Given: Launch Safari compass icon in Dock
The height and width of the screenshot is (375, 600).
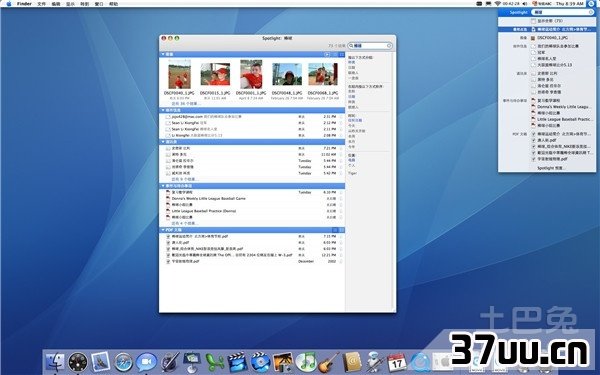Looking at the screenshot, I should tap(124, 362).
